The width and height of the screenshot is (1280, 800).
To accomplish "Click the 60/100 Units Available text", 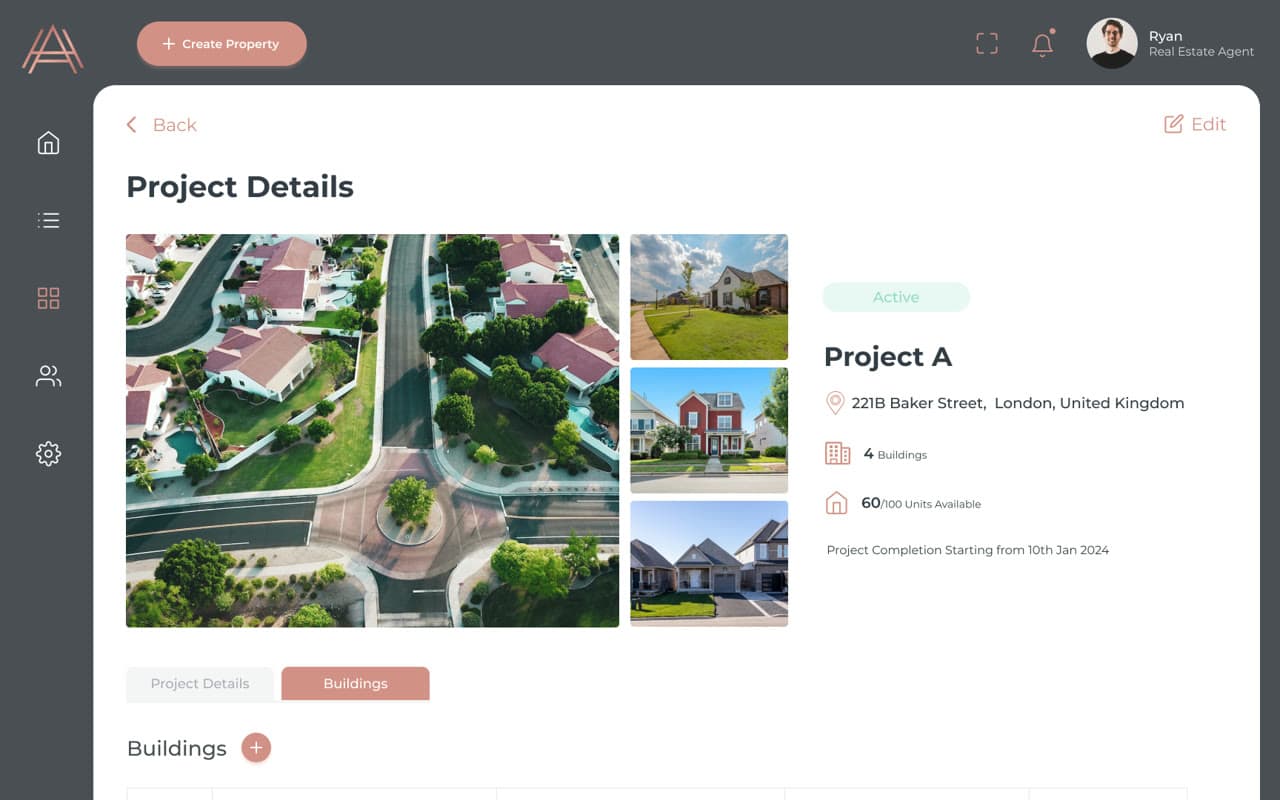I will tap(921, 503).
